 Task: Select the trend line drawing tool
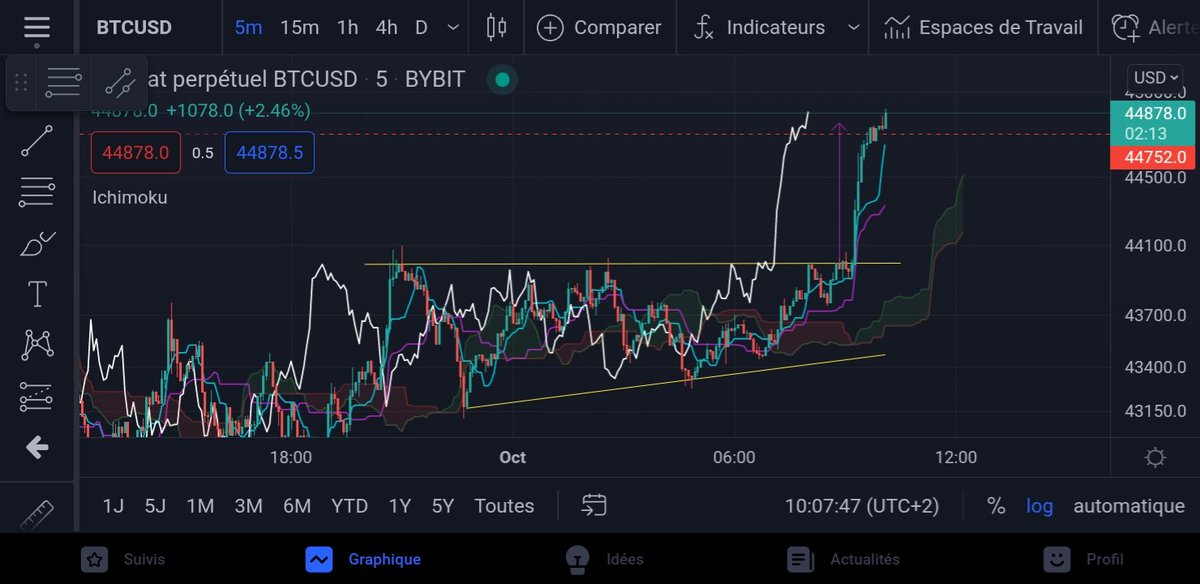click(37, 141)
